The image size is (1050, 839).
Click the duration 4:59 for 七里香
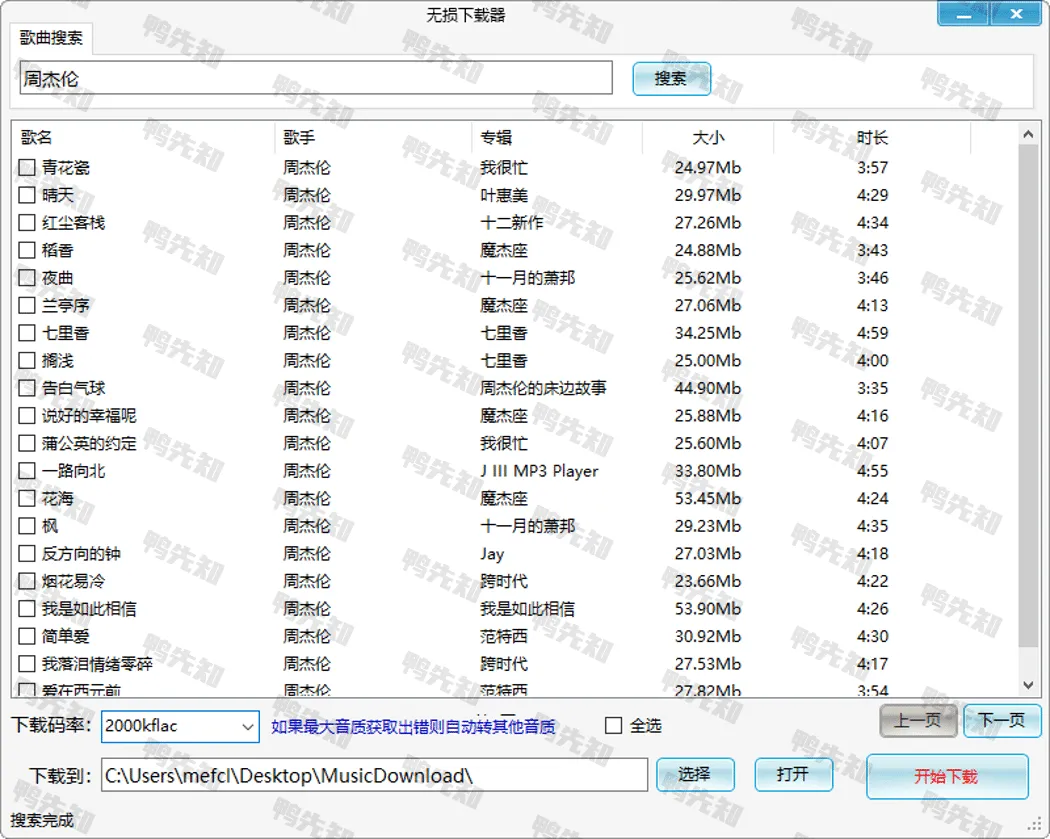(873, 333)
